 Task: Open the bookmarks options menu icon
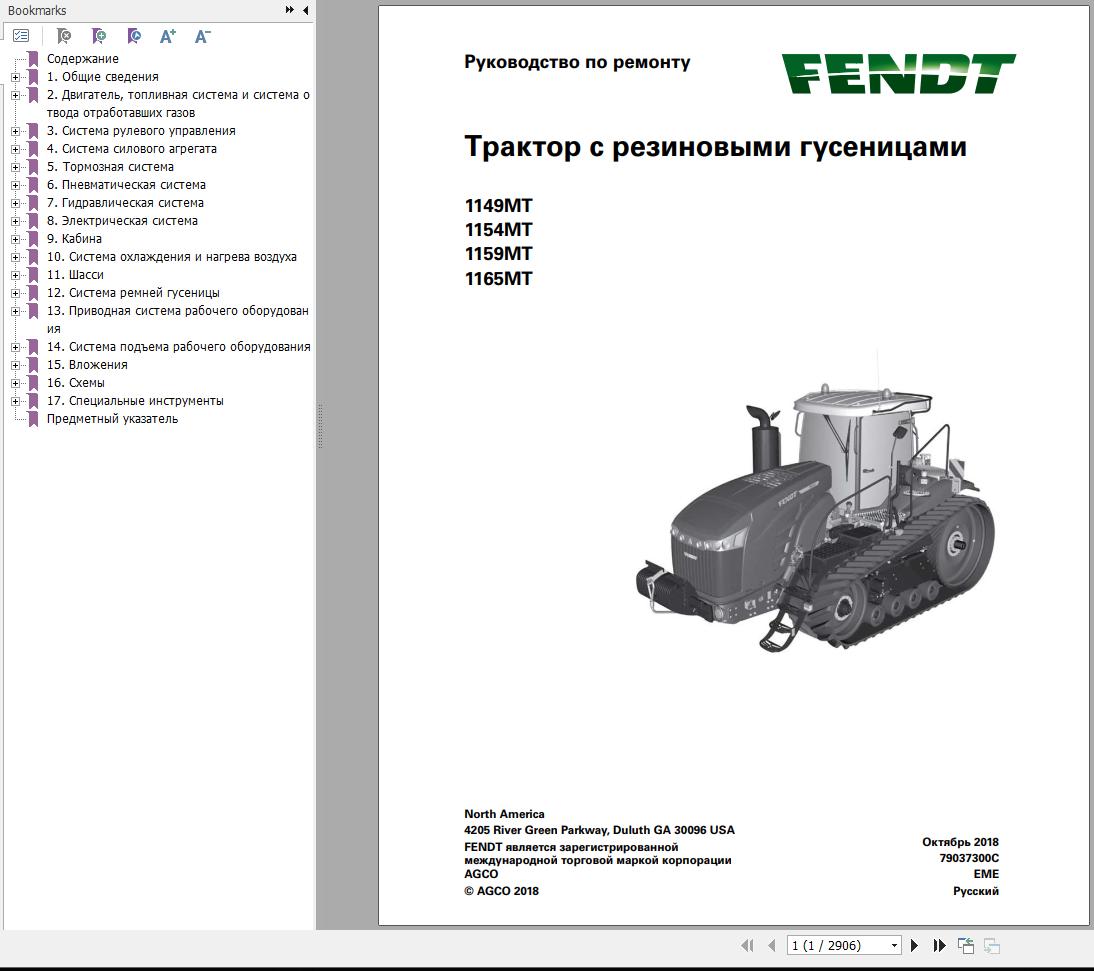[21, 36]
